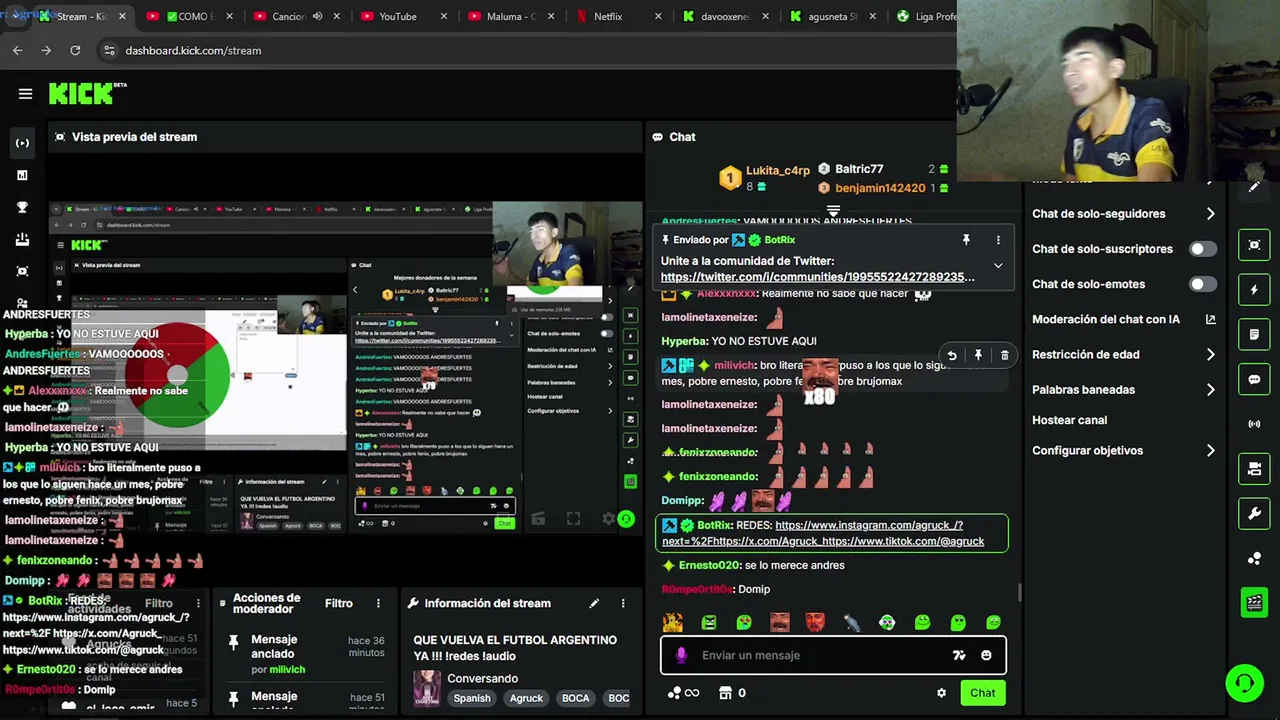
Task: Select the fire emote in quick emotes
Action: point(672,622)
